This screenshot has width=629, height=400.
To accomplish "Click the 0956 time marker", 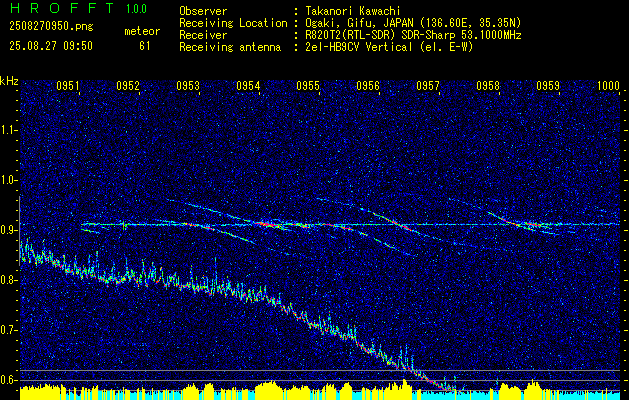I will 368,86.
